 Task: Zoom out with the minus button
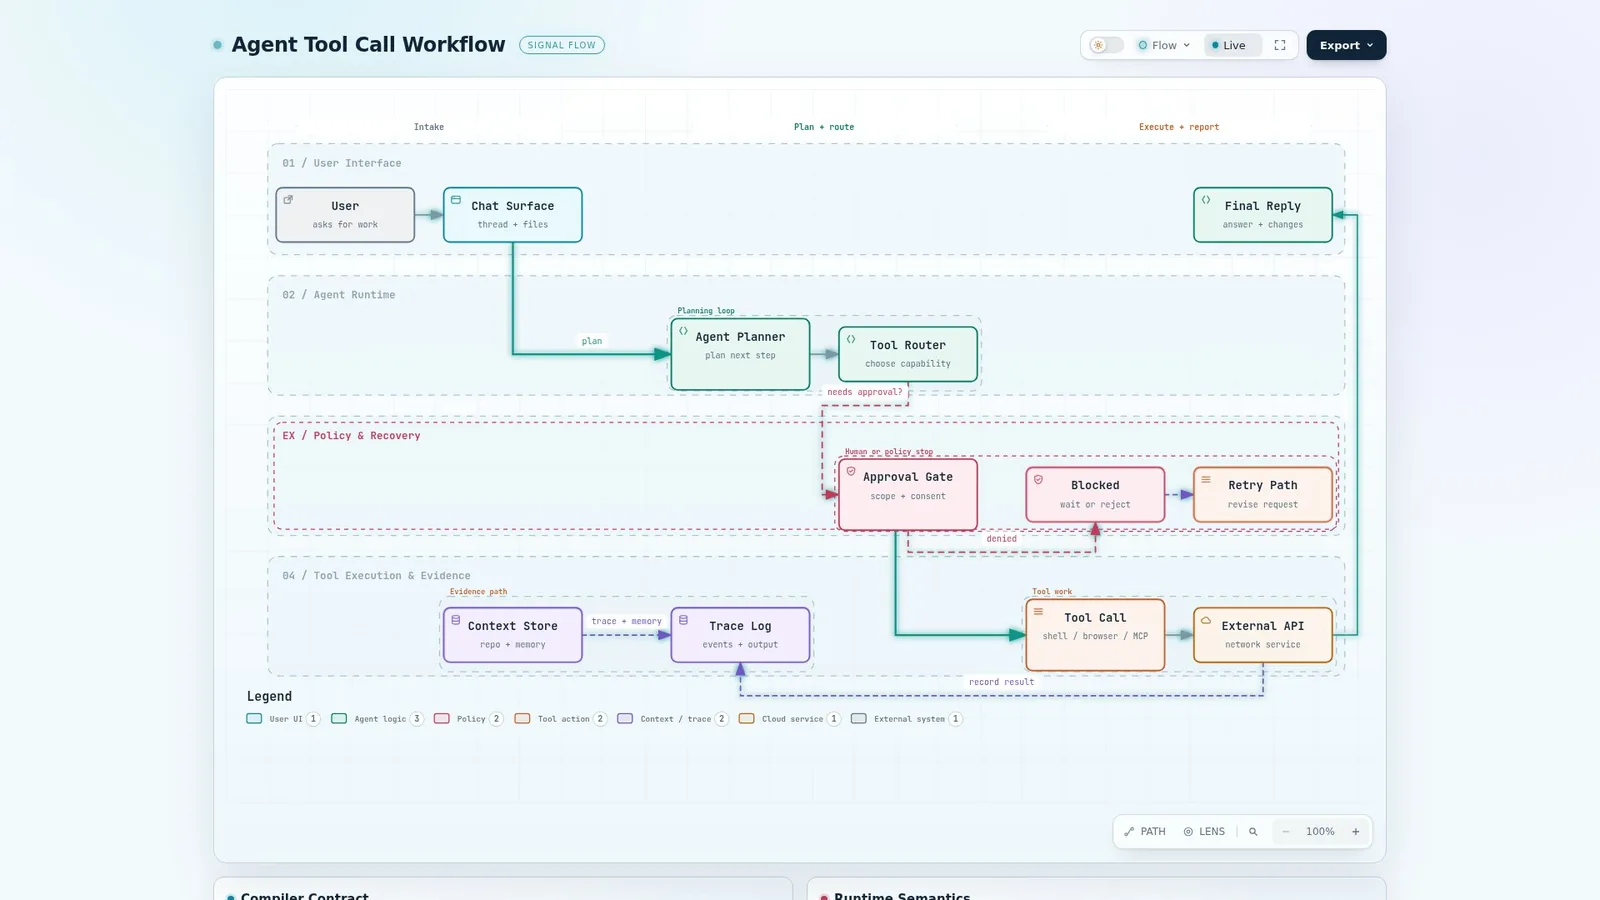(x=1286, y=831)
